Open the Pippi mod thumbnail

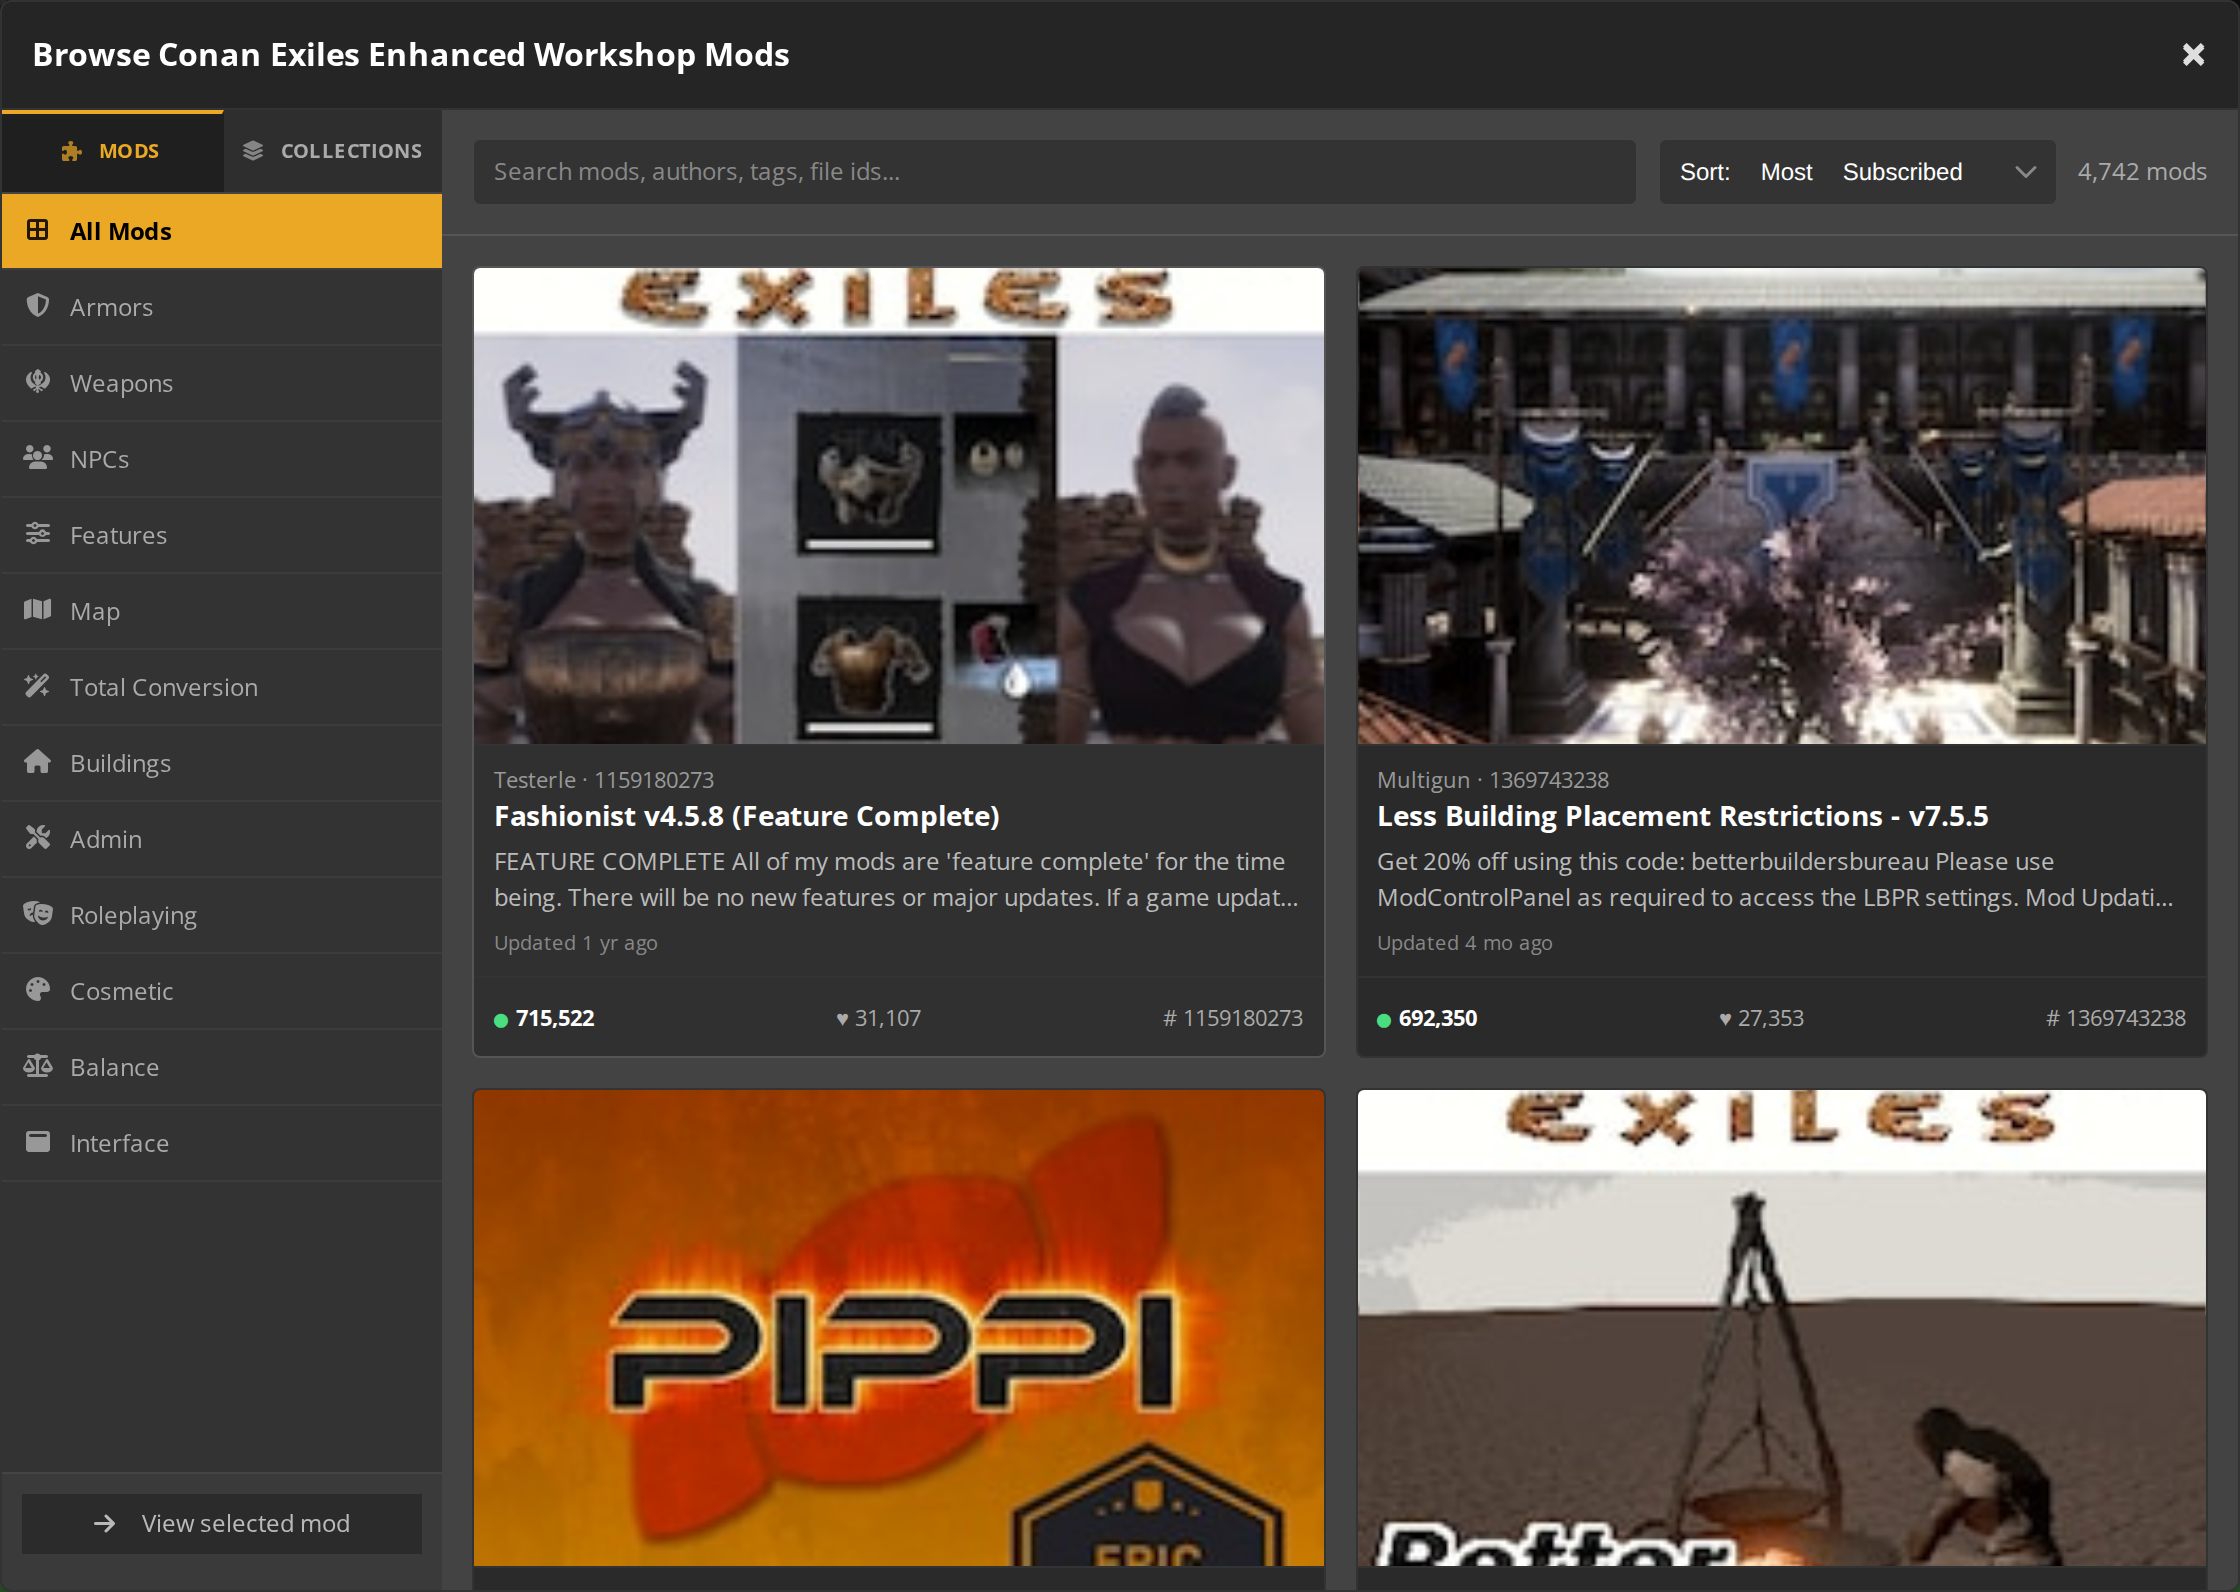899,1328
